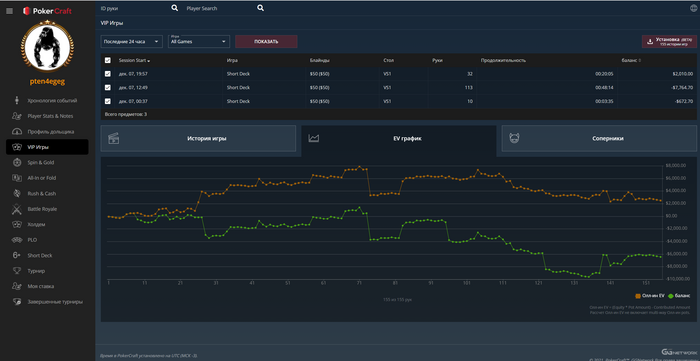
Task: Click the Short Deck 6+ sidebar icon
Action: click(17, 255)
